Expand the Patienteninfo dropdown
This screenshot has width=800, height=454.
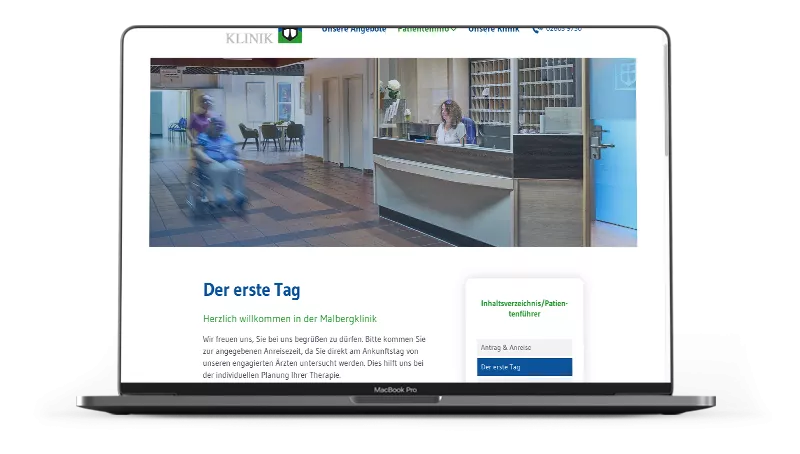(427, 30)
